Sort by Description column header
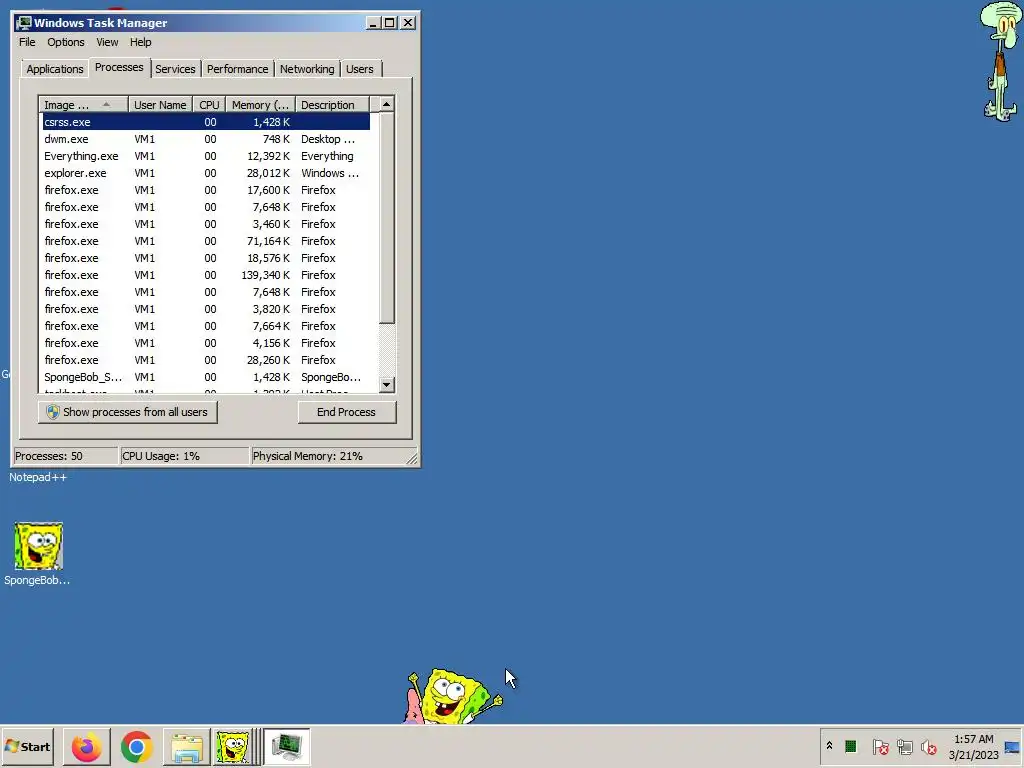Image resolution: width=1024 pixels, height=768 pixels. tap(332, 105)
